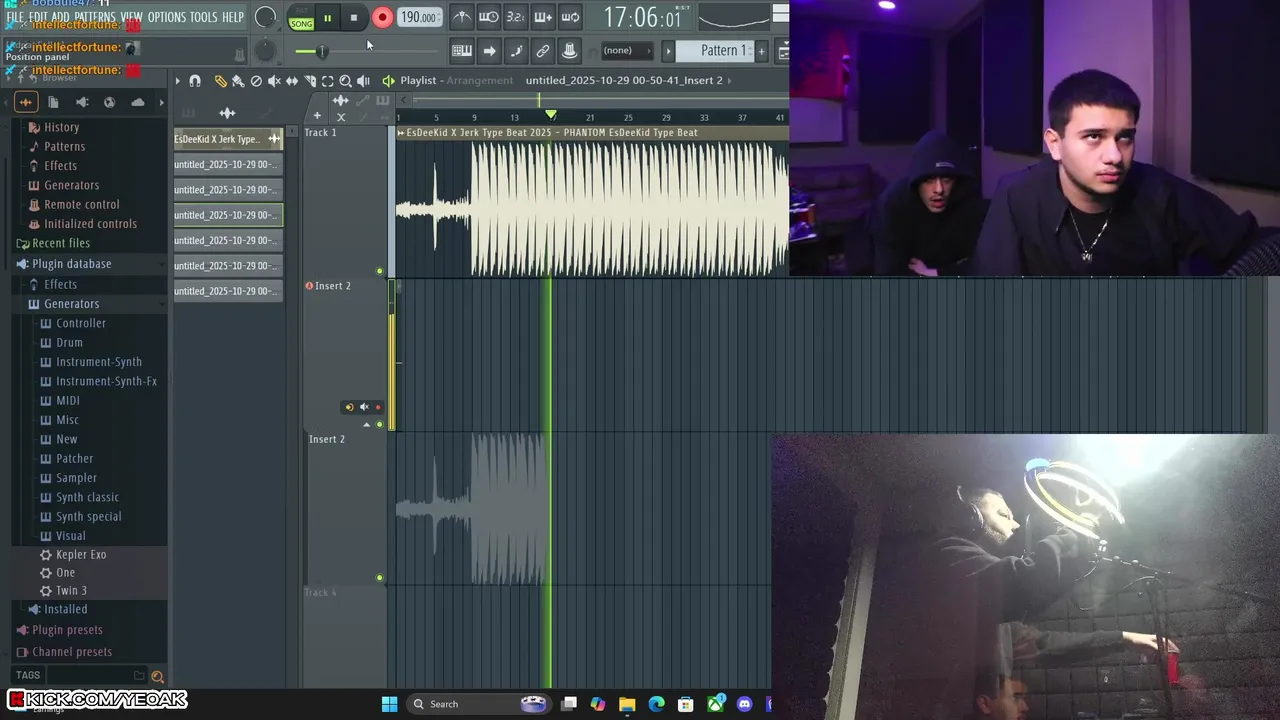Open Windows Start menu
Image resolution: width=1280 pixels, height=720 pixels.
[x=389, y=704]
